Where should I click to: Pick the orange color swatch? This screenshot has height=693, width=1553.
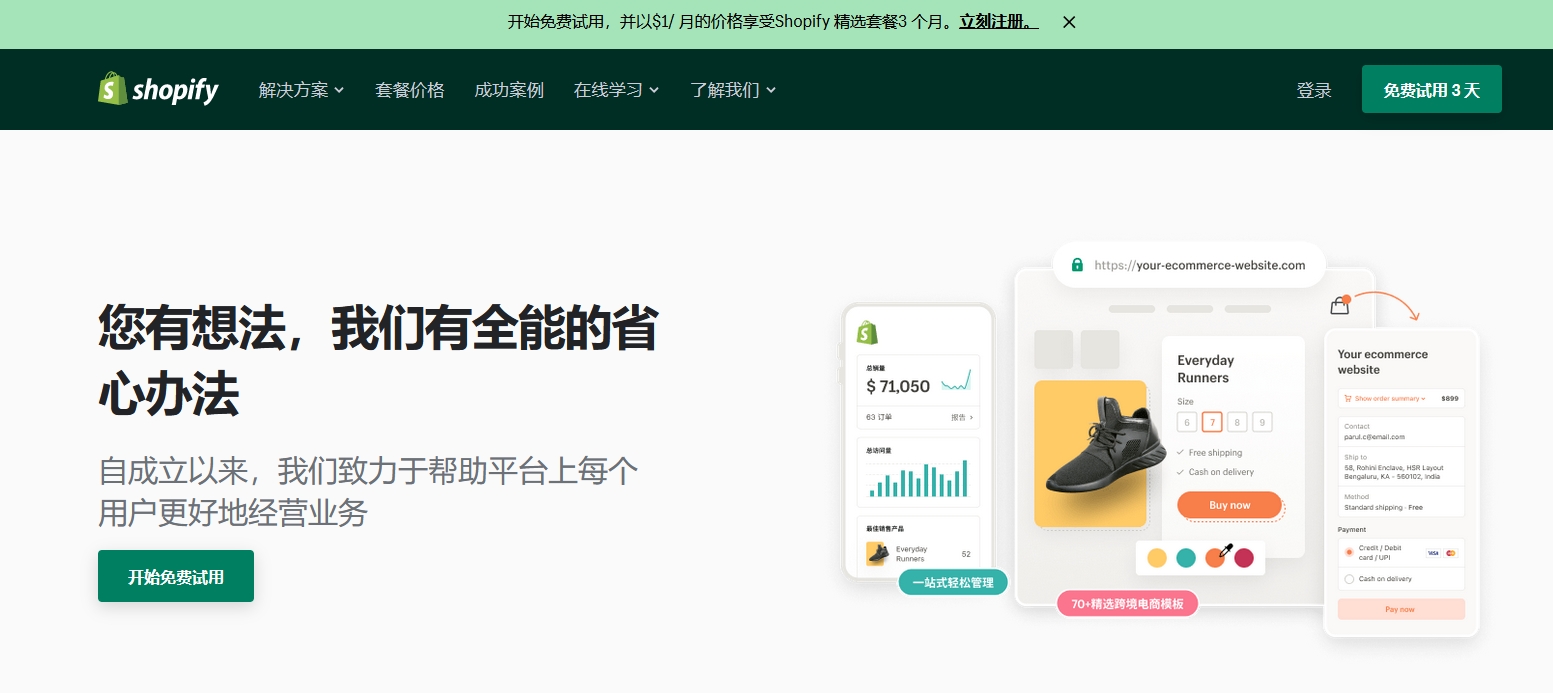point(1215,558)
